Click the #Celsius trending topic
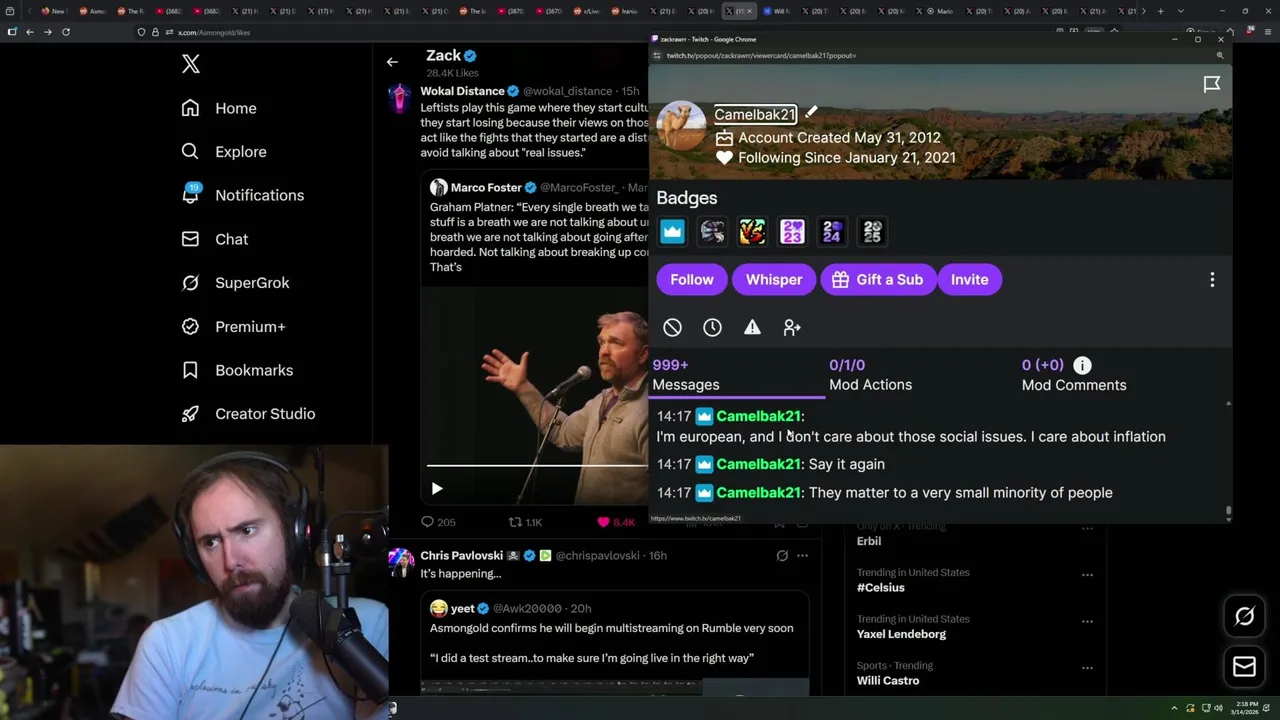Screen dimensions: 1280x720 click(880, 587)
